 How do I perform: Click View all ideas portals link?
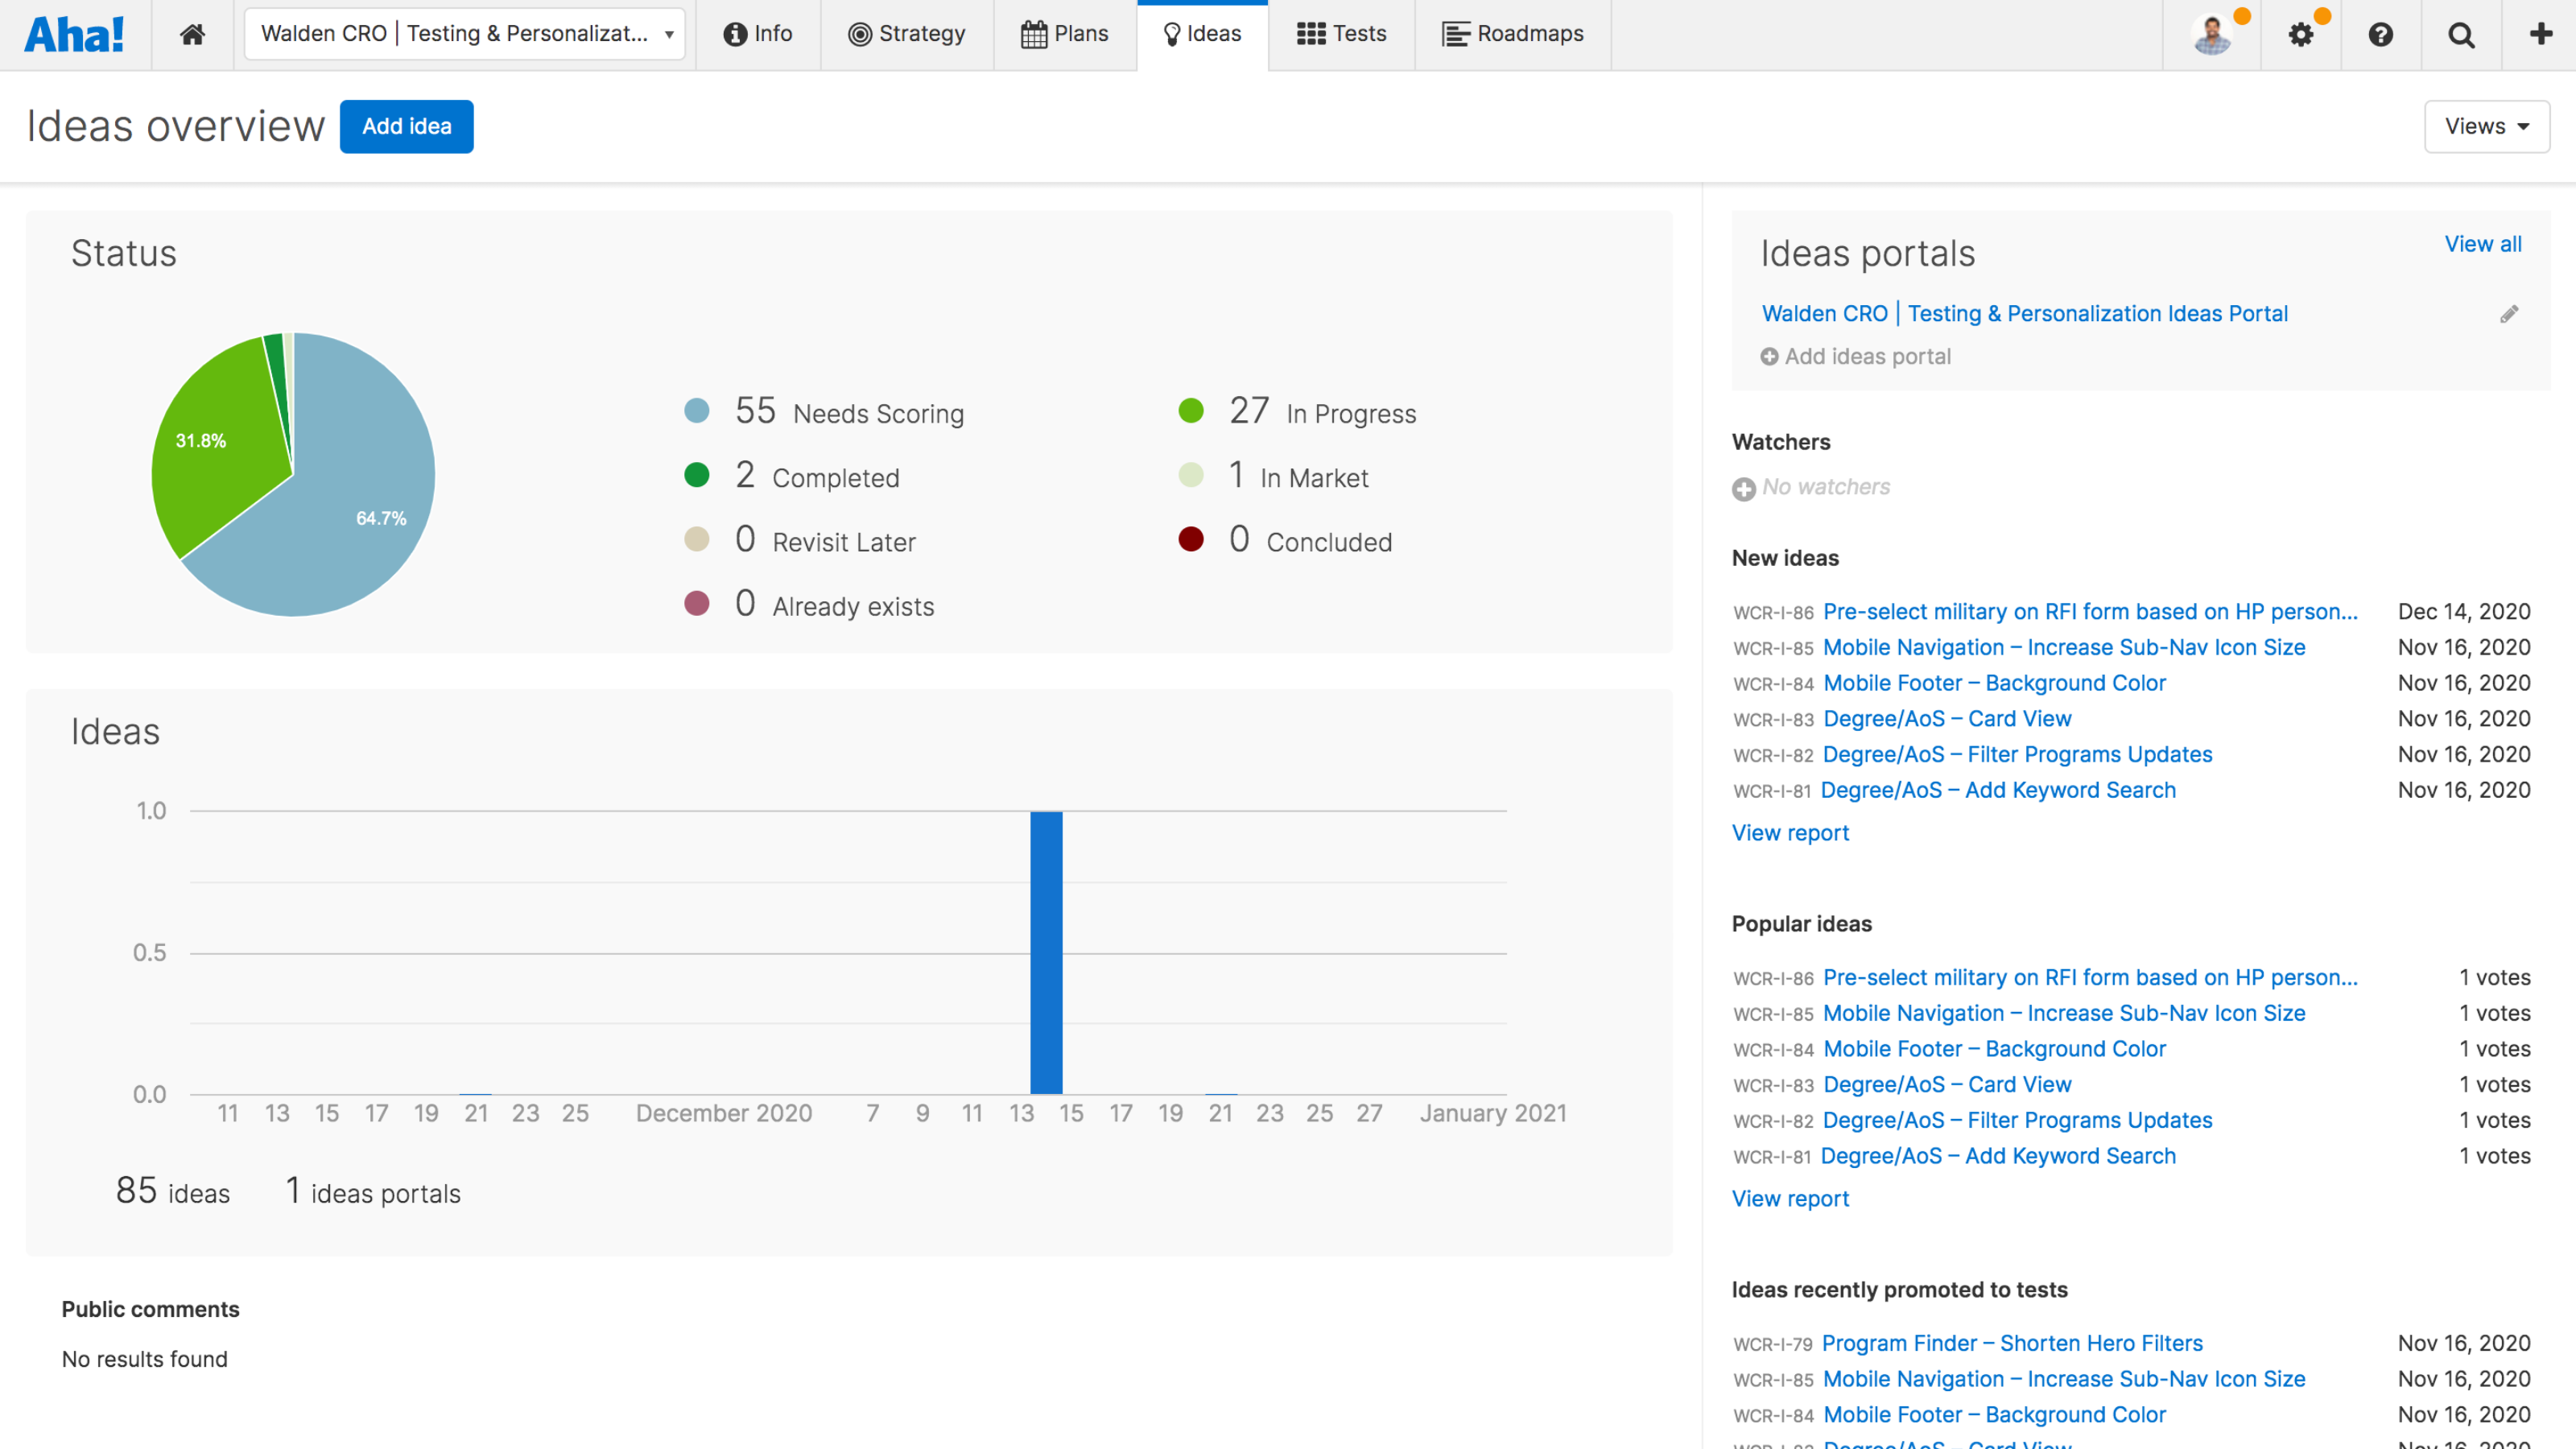pyautogui.click(x=2482, y=244)
